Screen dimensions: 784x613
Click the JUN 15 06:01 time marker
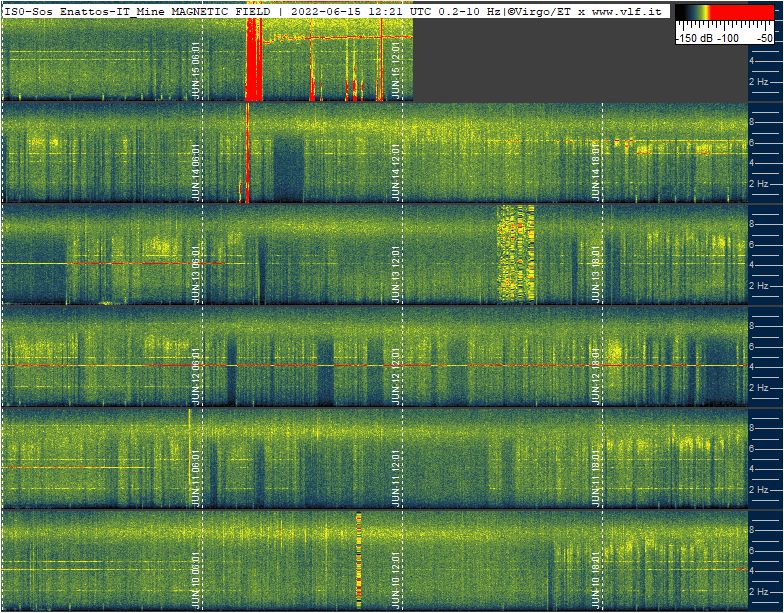pos(197,70)
